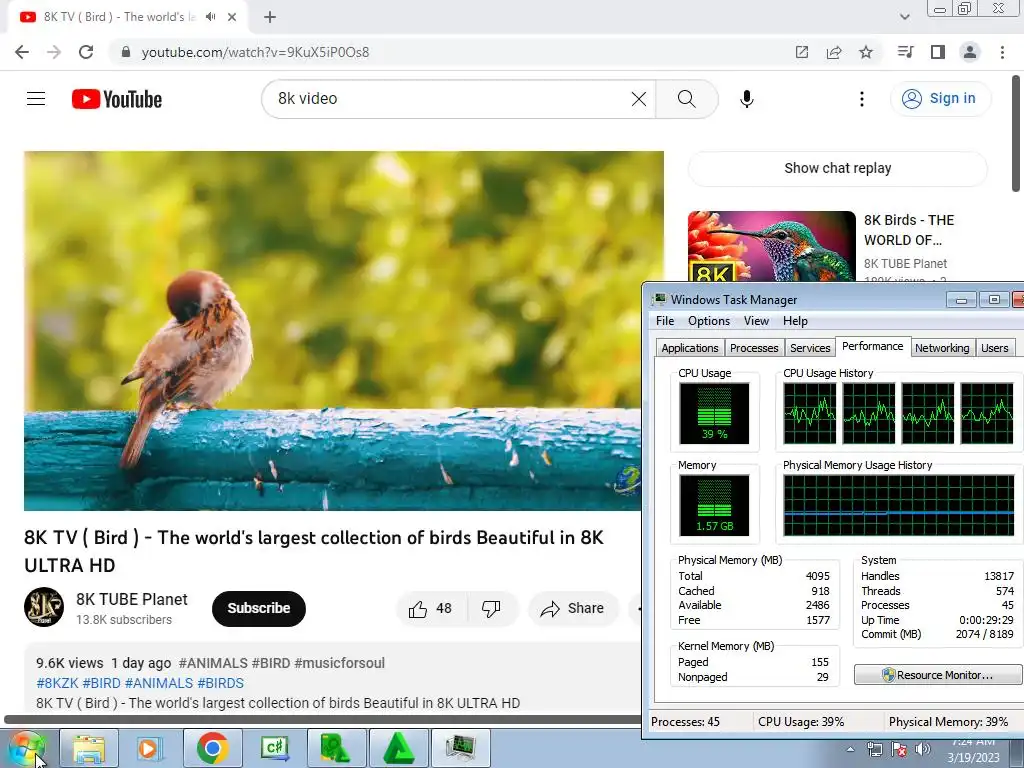This screenshot has height=768, width=1024.
Task: Open 8K TUBE Planet channel avatar
Action: [x=44, y=607]
